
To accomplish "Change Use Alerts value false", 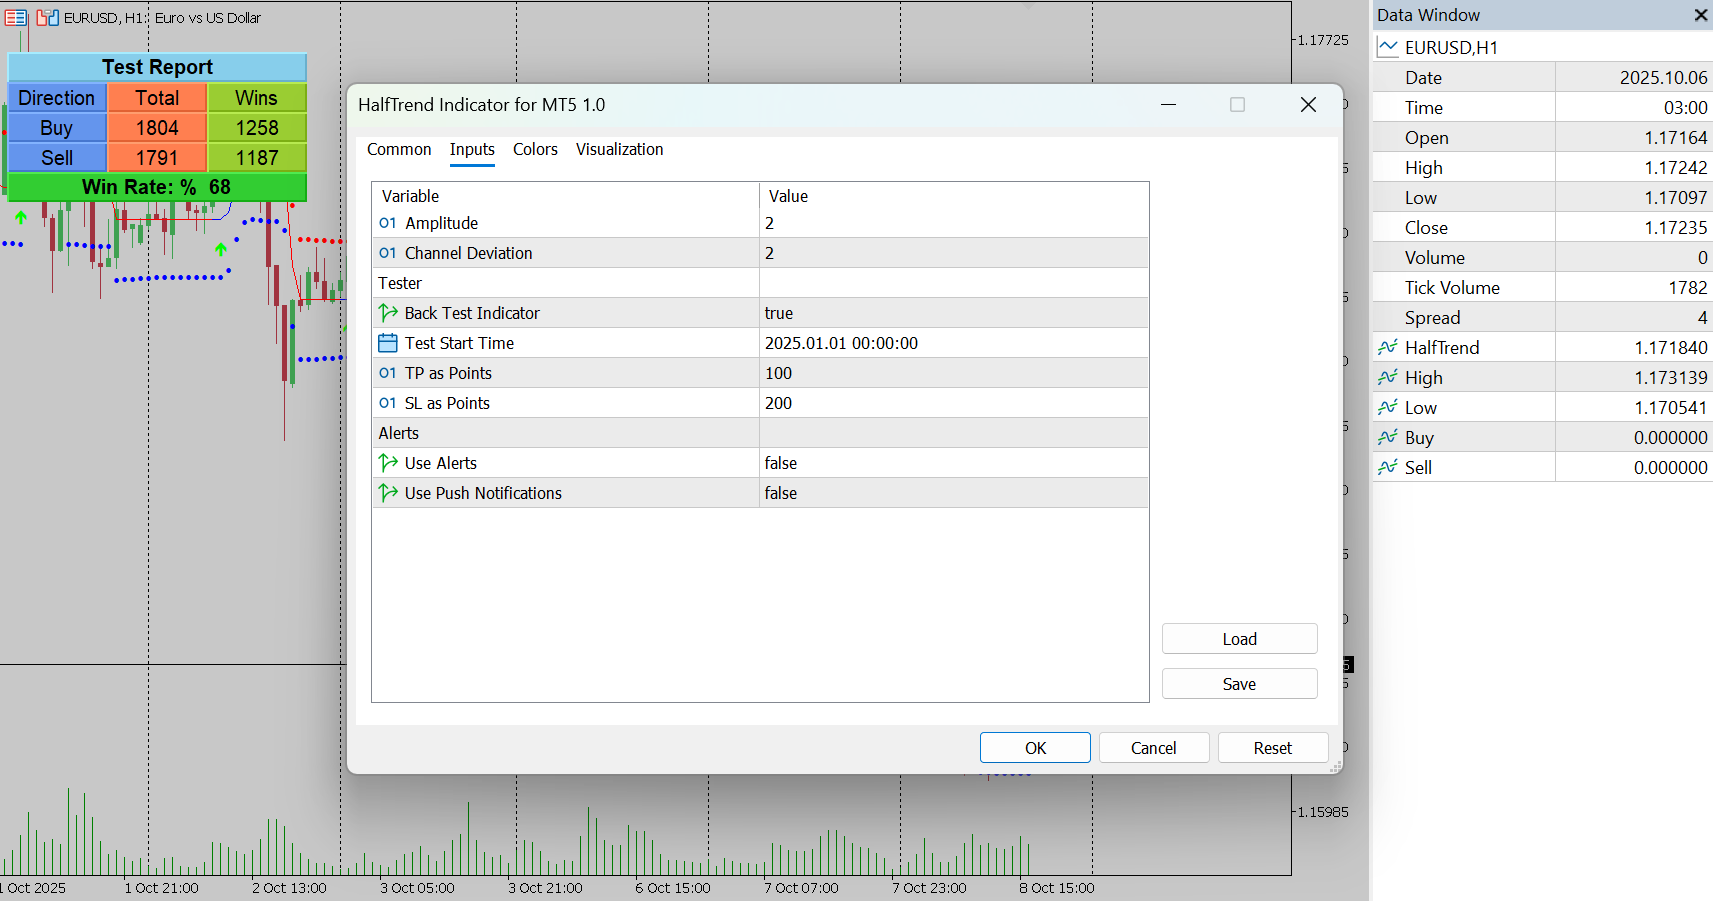I will (x=954, y=463).
